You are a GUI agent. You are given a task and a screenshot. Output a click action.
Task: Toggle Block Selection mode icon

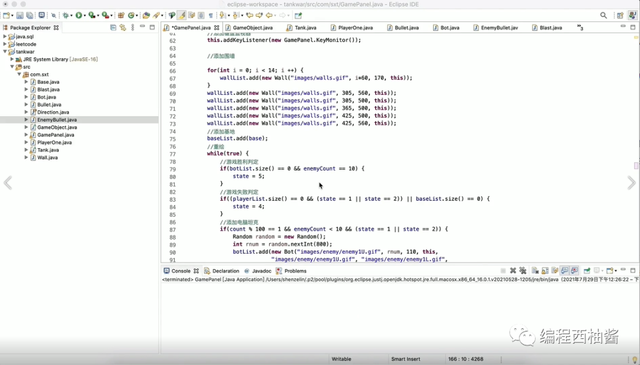tap(201, 16)
